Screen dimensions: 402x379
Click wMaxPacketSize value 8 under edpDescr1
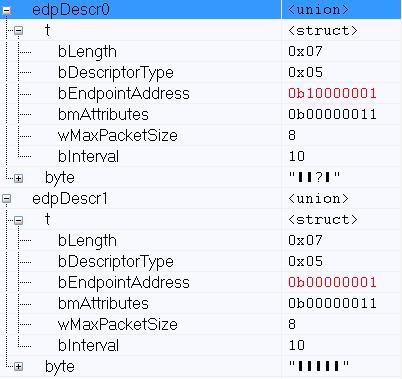[x=292, y=324]
